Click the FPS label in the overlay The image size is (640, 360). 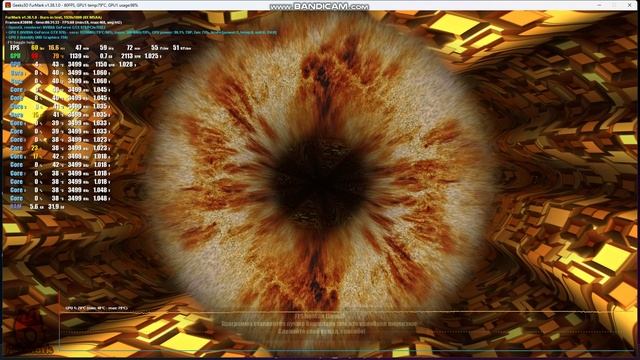coord(15,48)
